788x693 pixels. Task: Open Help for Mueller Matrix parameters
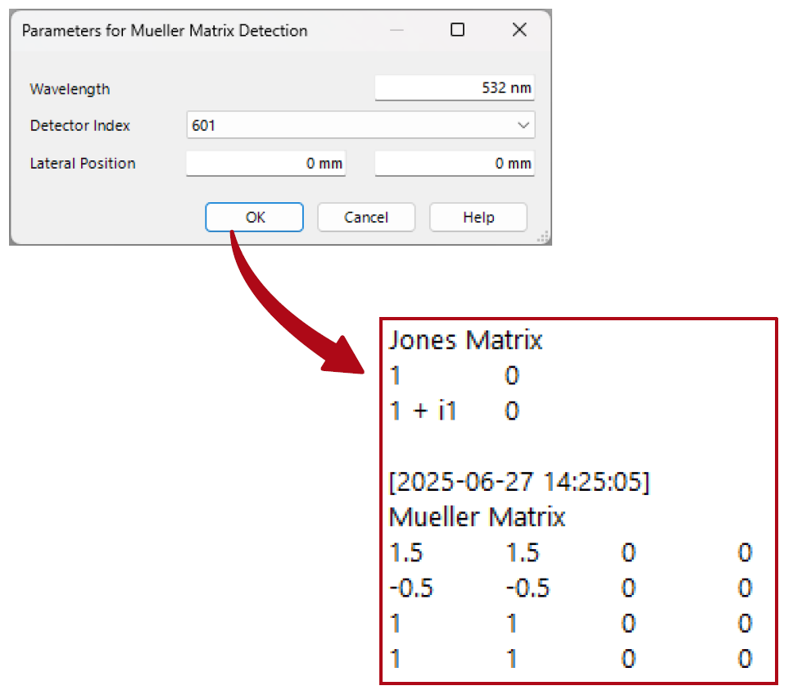pyautogui.click(x=478, y=217)
